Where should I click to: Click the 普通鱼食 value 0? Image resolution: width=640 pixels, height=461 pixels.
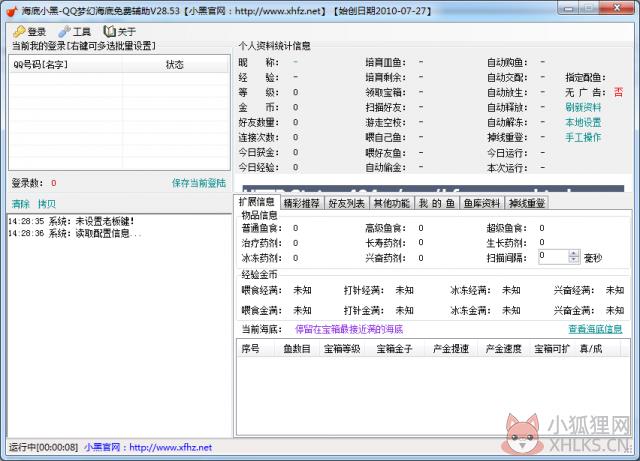(296, 228)
